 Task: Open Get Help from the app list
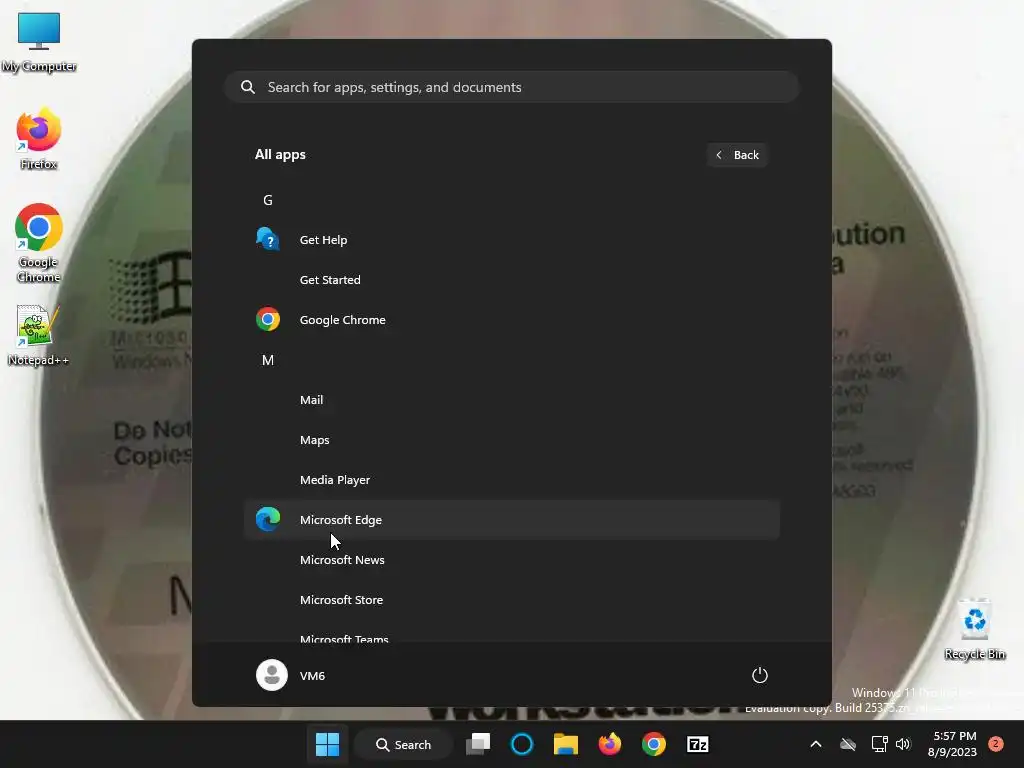[x=511, y=240]
